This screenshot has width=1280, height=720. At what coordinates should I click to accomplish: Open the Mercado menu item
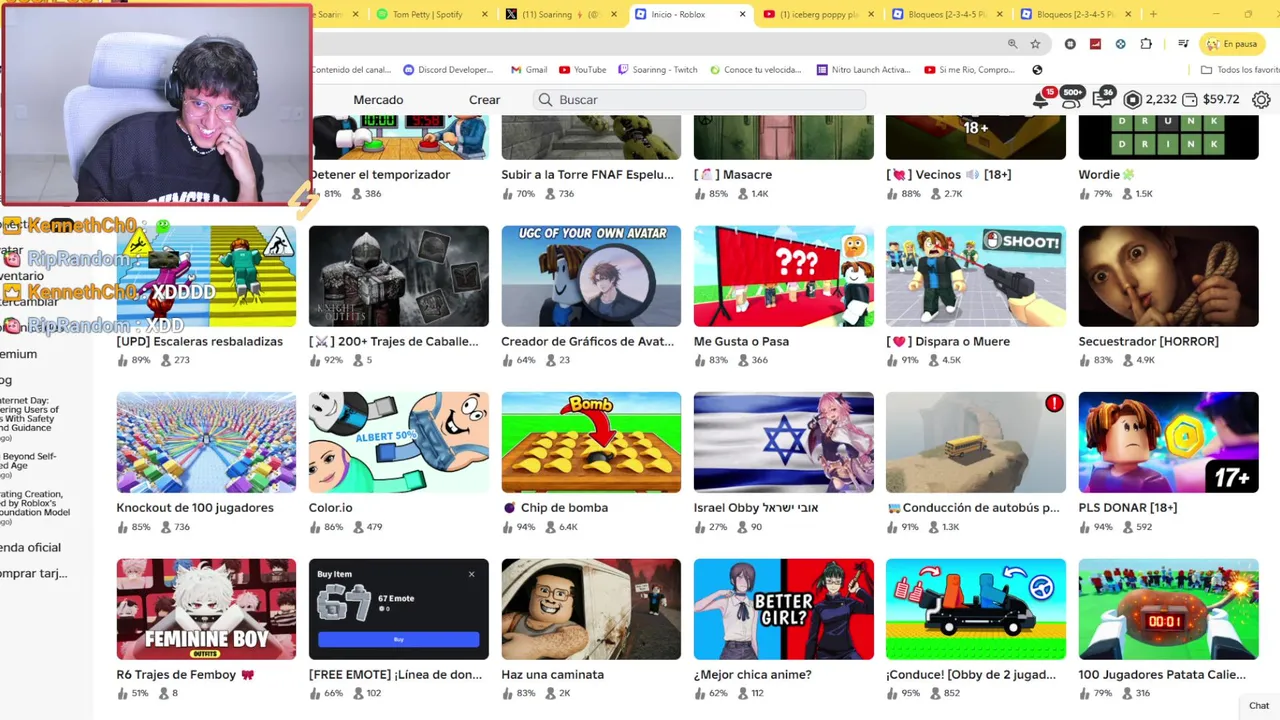[x=378, y=100]
